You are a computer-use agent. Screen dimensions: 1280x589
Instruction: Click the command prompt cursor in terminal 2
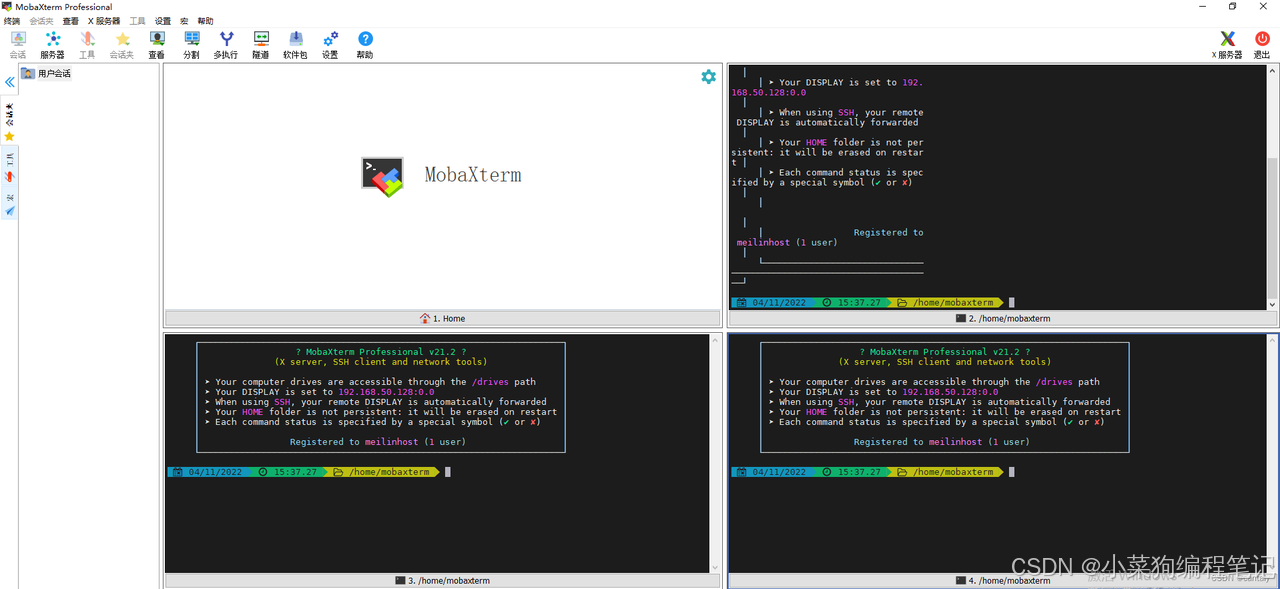coord(1012,302)
